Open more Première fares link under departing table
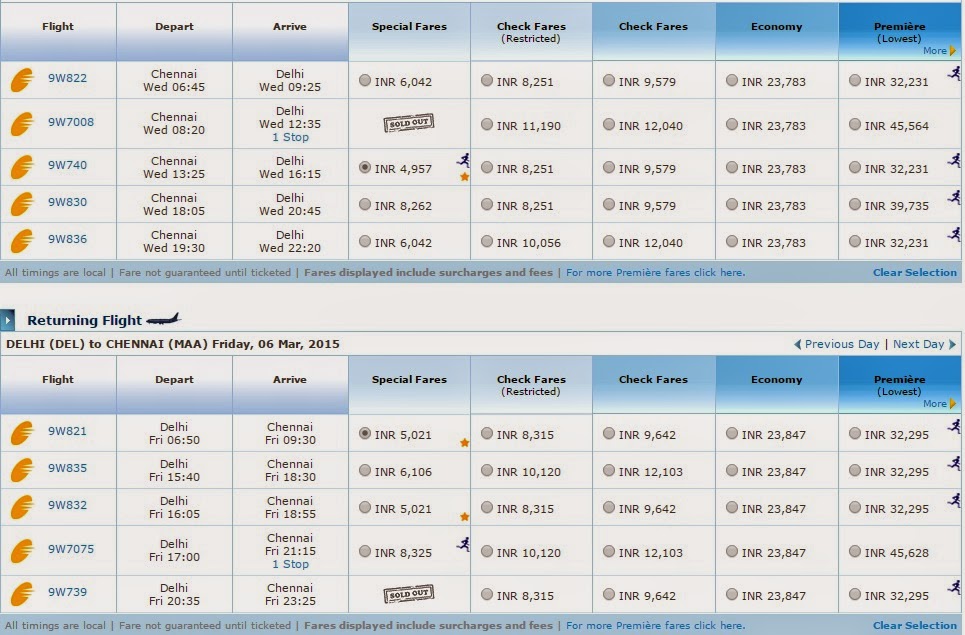This screenshot has width=965, height=635. 655,272
